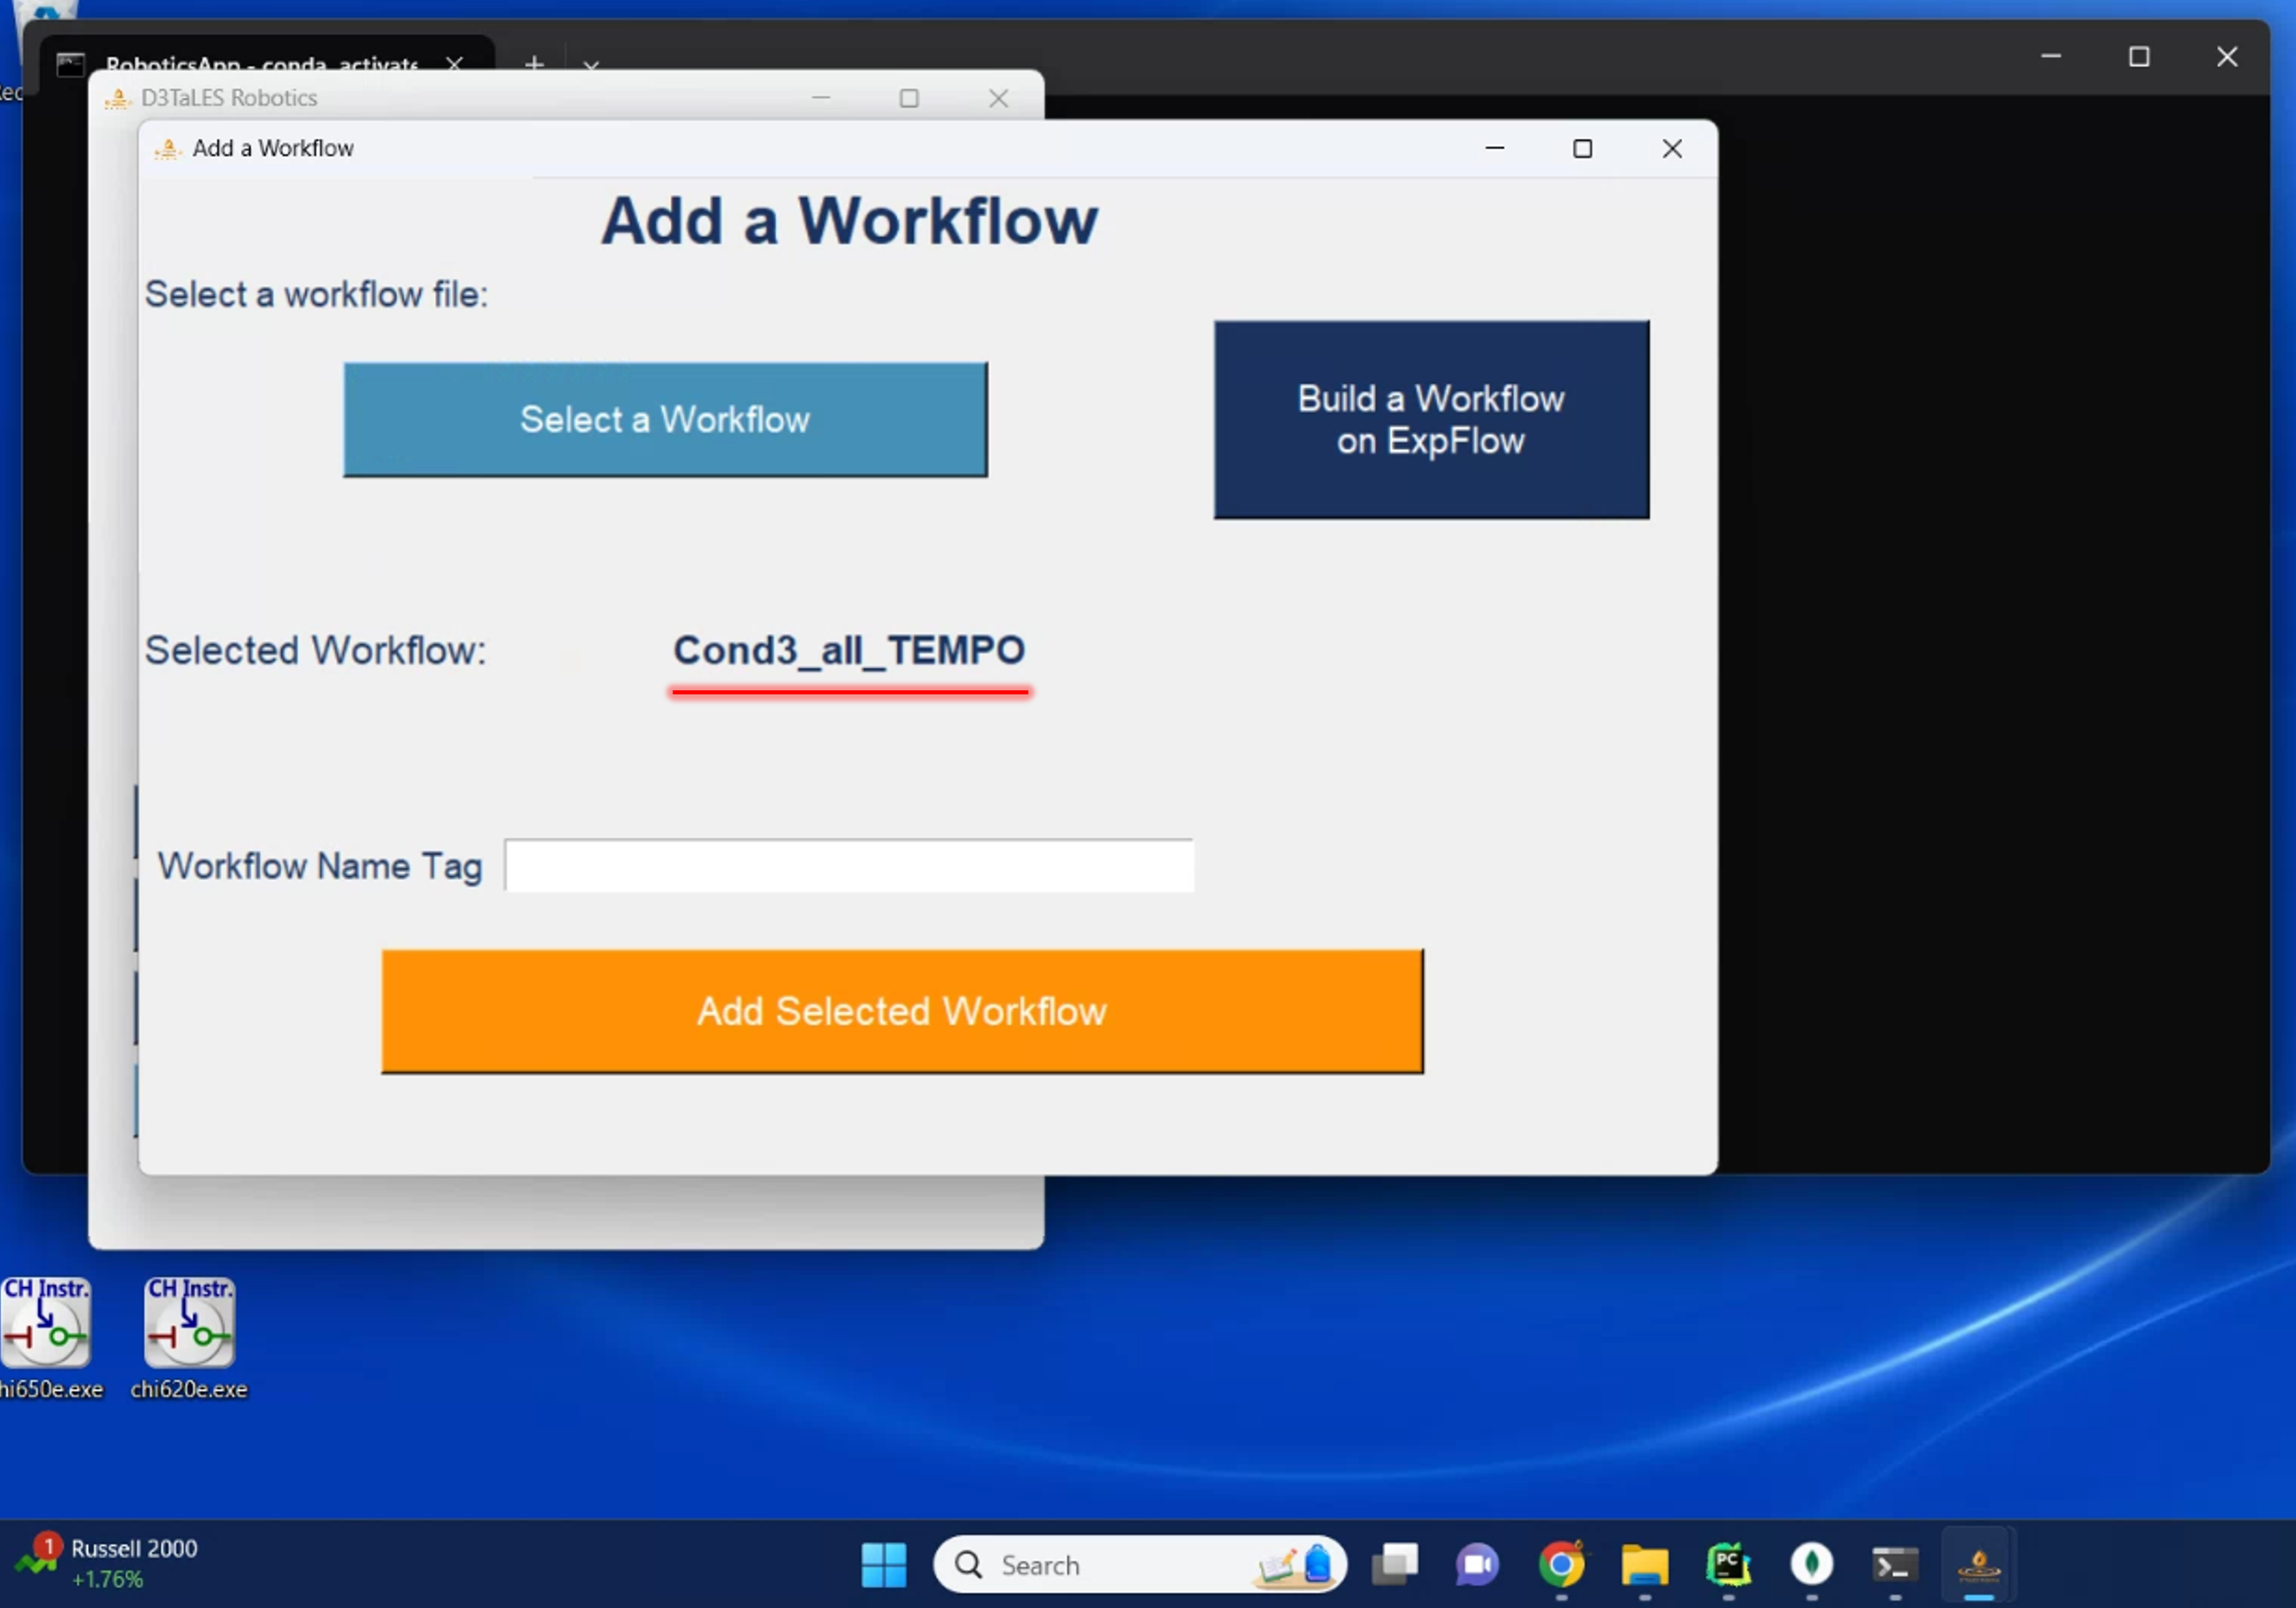
Task: Open the chat app from the taskbar
Action: click(x=1478, y=1565)
